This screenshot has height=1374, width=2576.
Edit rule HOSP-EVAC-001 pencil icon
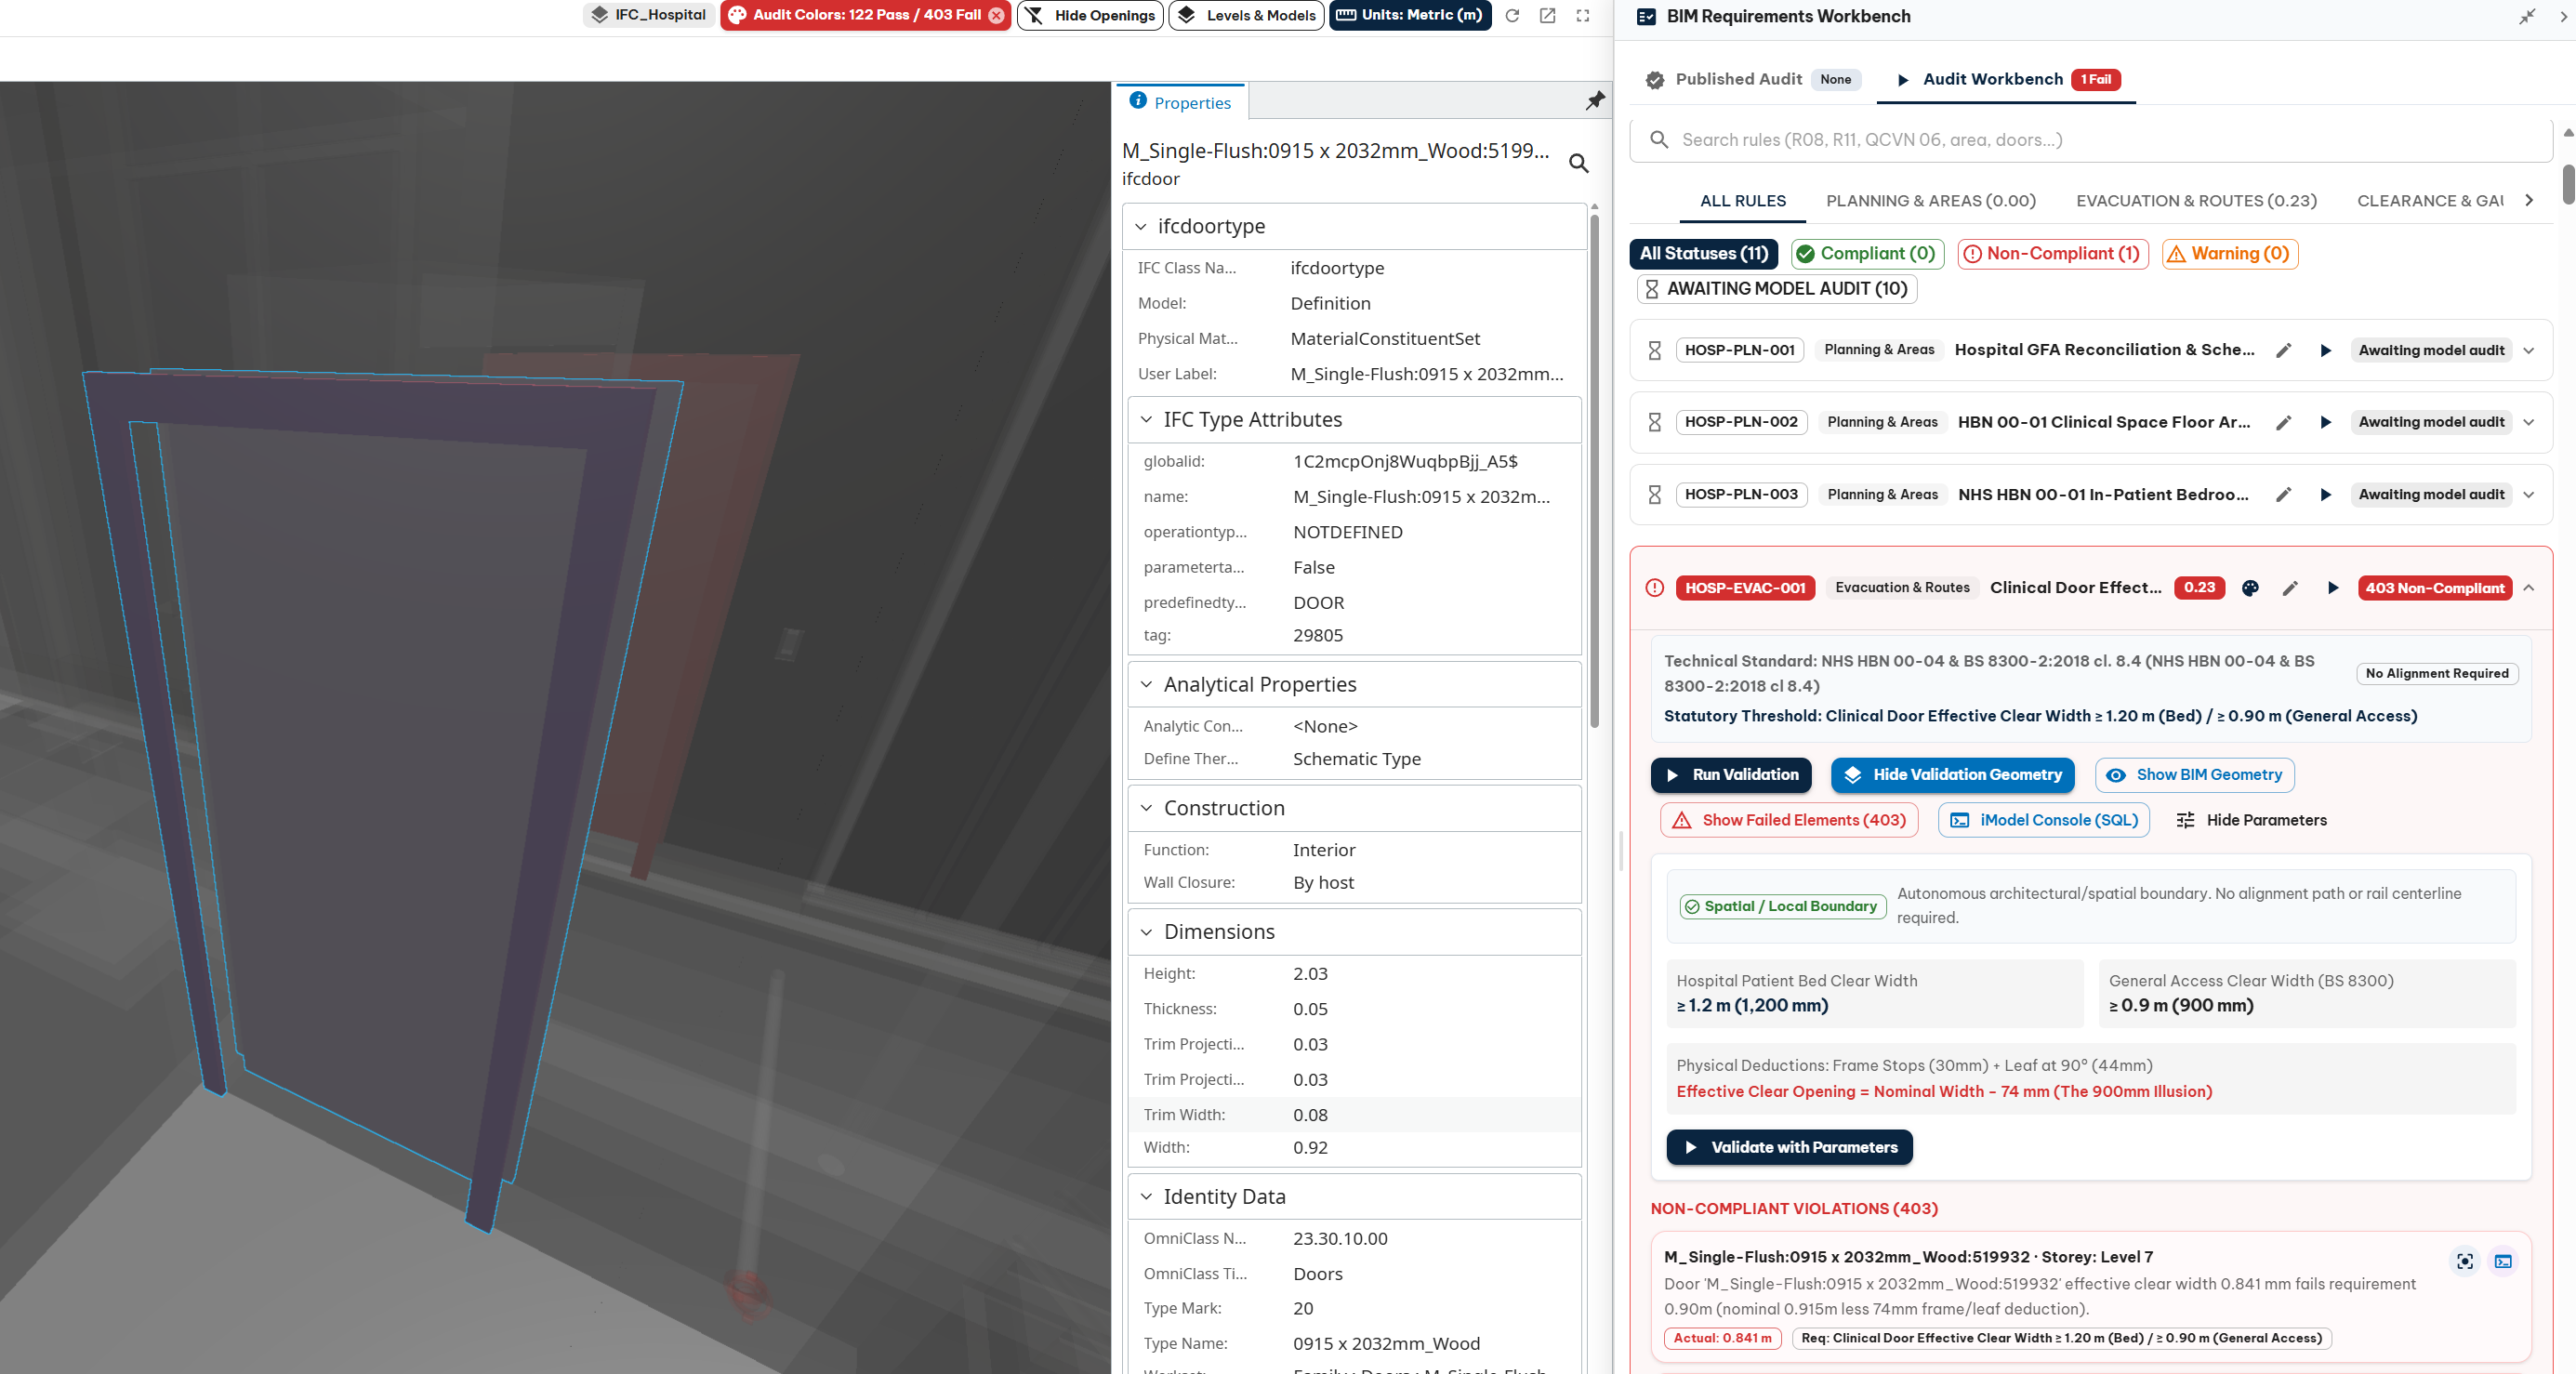pyautogui.click(x=2290, y=588)
